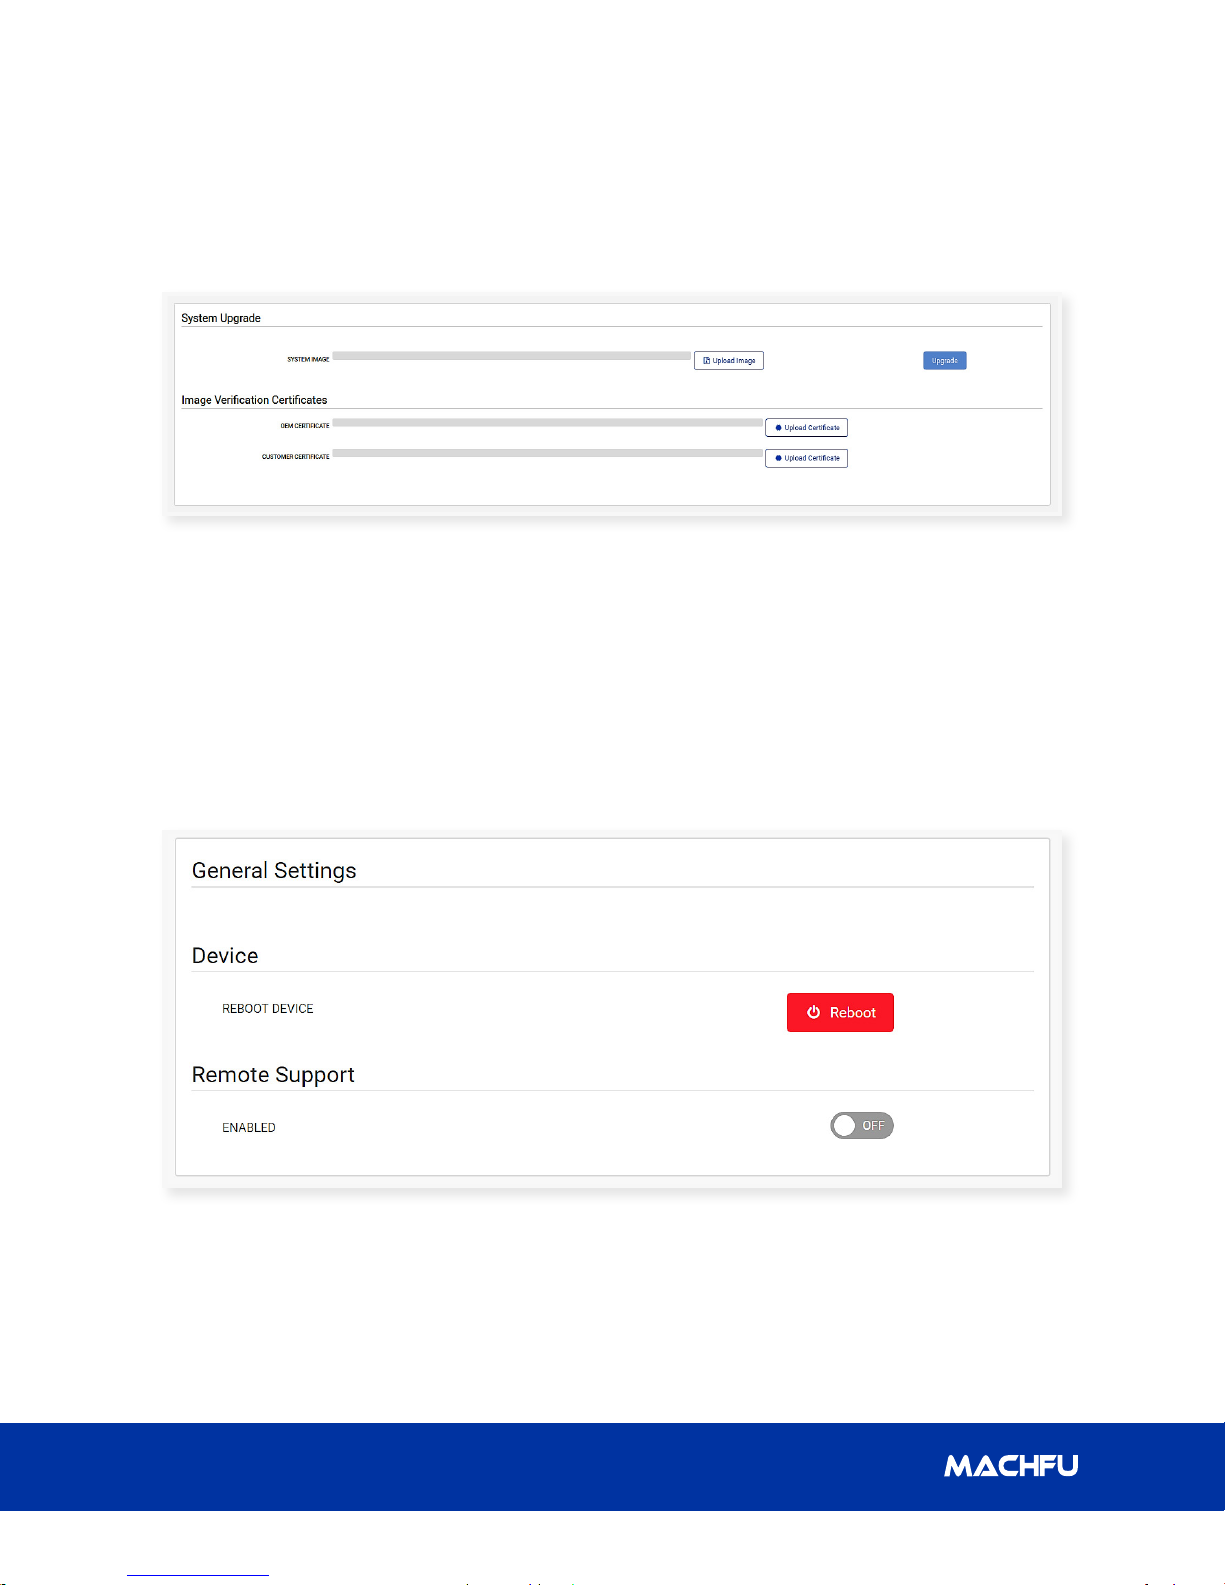Image resolution: width=1225 pixels, height=1585 pixels.
Task: Click the OFF label on the Remote Support toggle
Action: coord(874,1126)
